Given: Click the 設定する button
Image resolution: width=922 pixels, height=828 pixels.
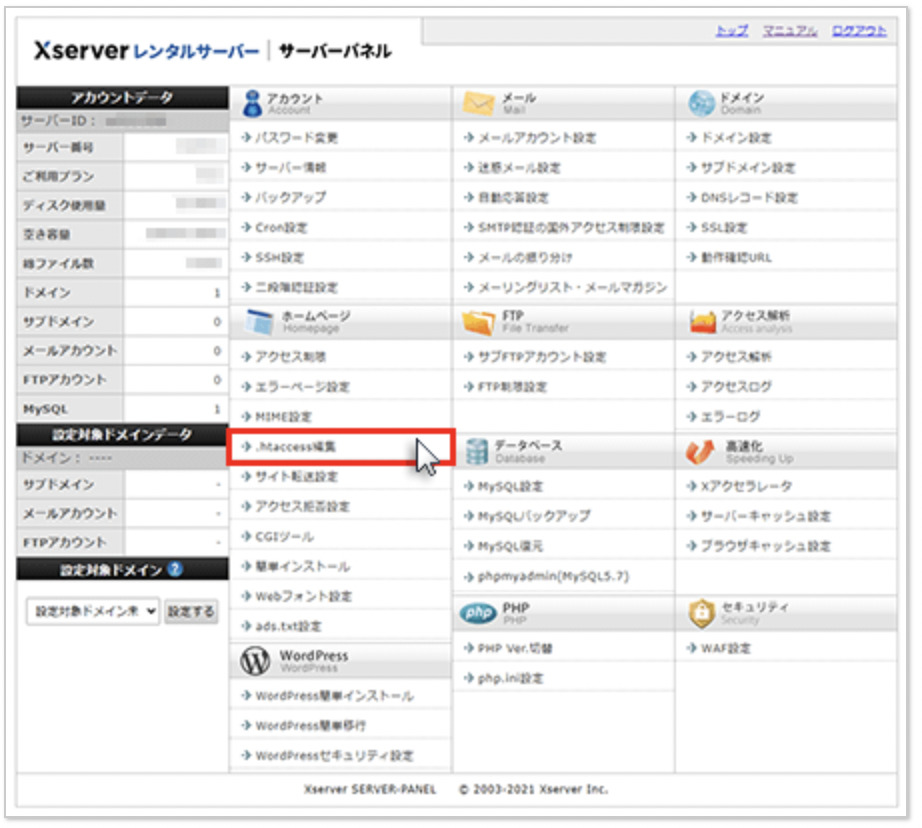Looking at the screenshot, I should click(191, 612).
